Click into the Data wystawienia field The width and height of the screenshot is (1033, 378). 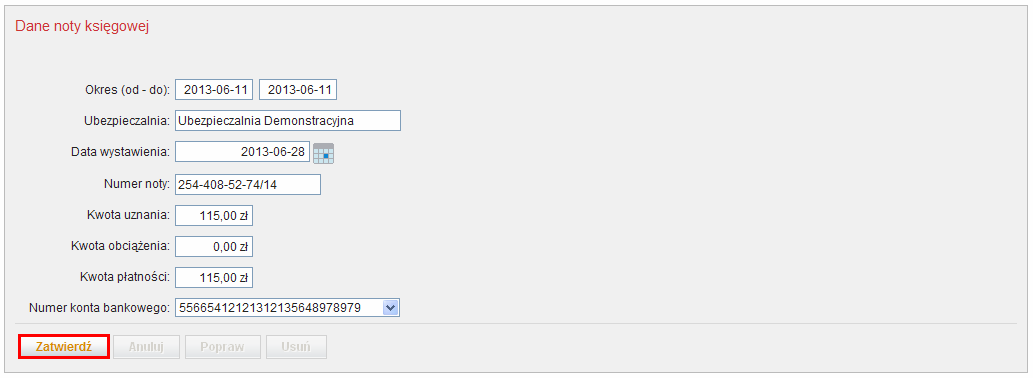click(x=242, y=152)
